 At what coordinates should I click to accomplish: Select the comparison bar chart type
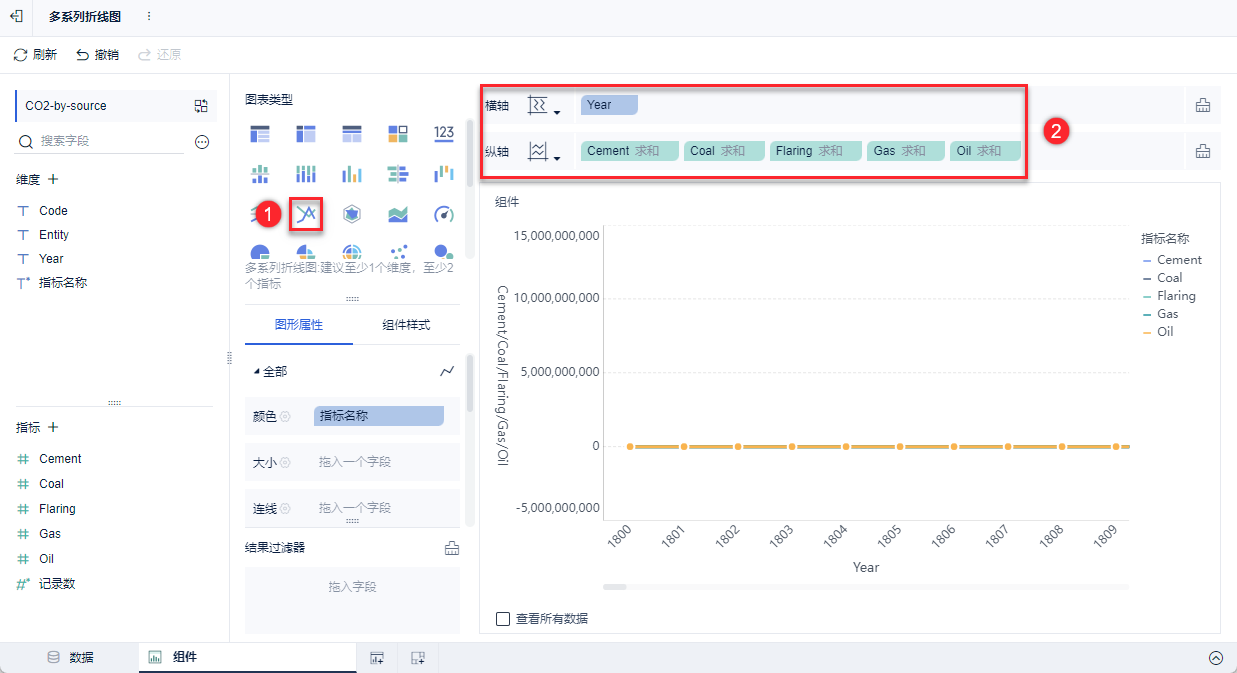398,174
